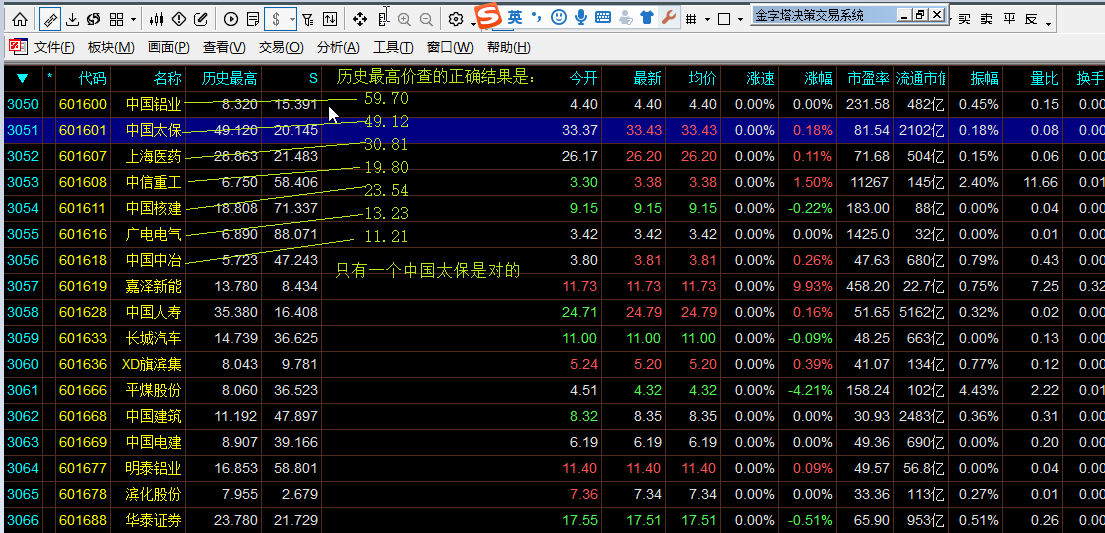Open the 帮助(H) menu

tap(509, 47)
